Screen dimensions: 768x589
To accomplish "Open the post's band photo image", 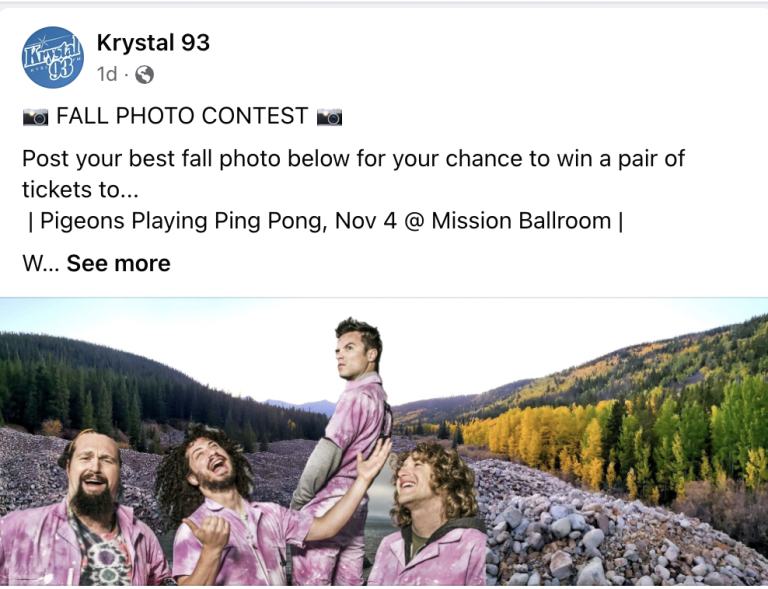I will click(x=384, y=442).
